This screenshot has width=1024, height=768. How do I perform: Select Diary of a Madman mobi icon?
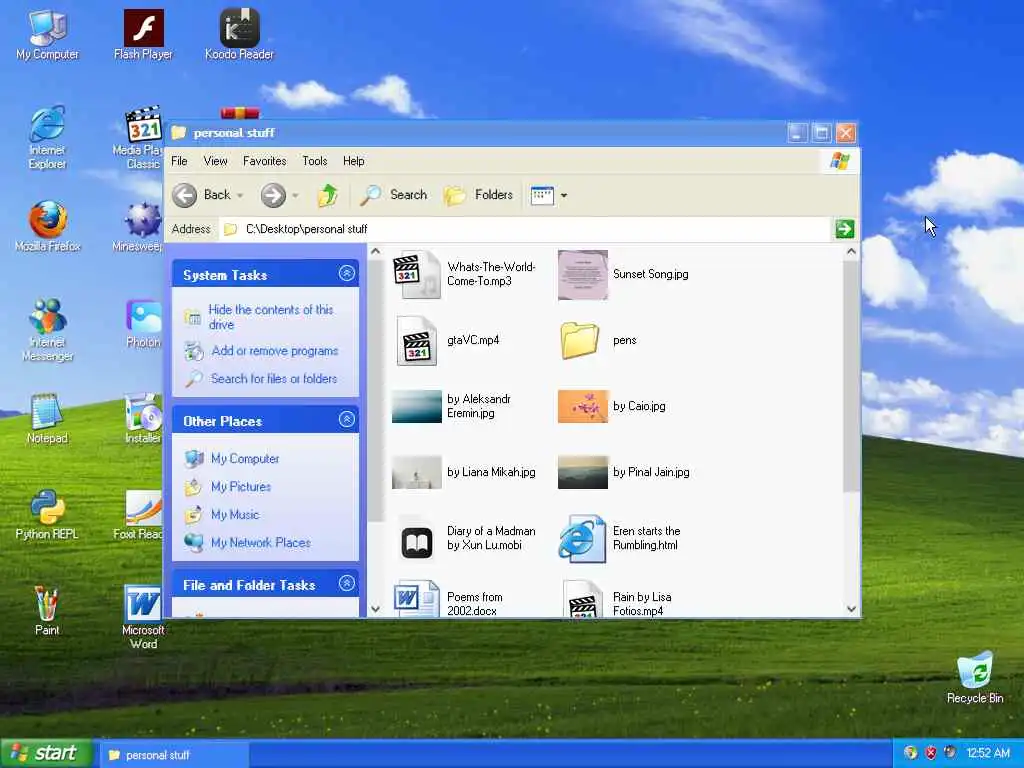[417, 543]
